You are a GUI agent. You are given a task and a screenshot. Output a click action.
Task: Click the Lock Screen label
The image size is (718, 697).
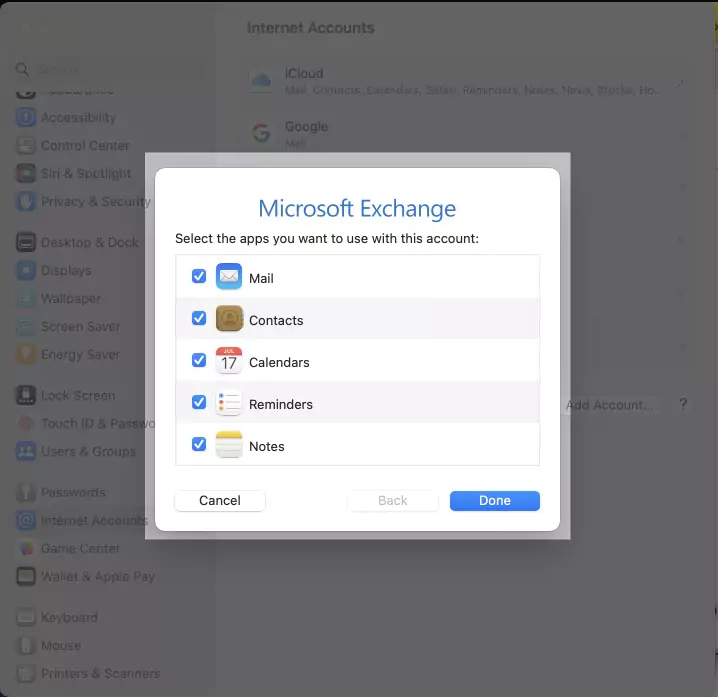point(78,395)
